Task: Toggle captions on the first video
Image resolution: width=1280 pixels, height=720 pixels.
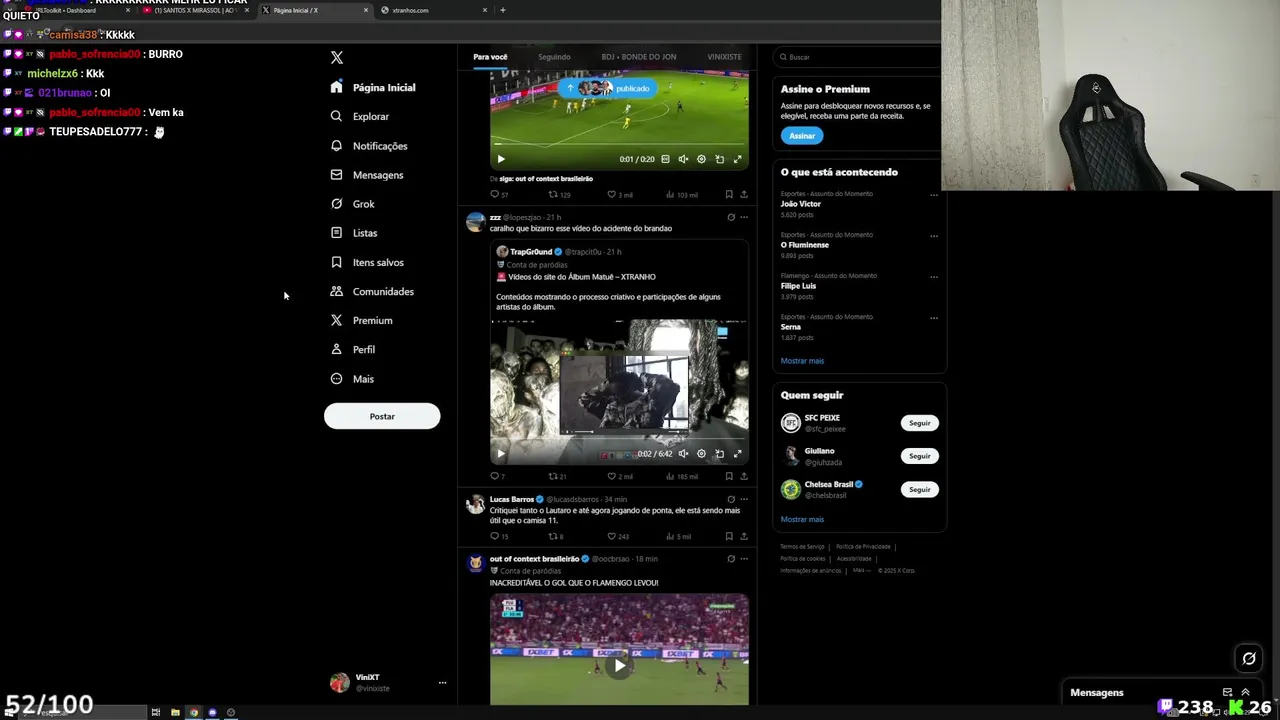Action: pos(666,159)
